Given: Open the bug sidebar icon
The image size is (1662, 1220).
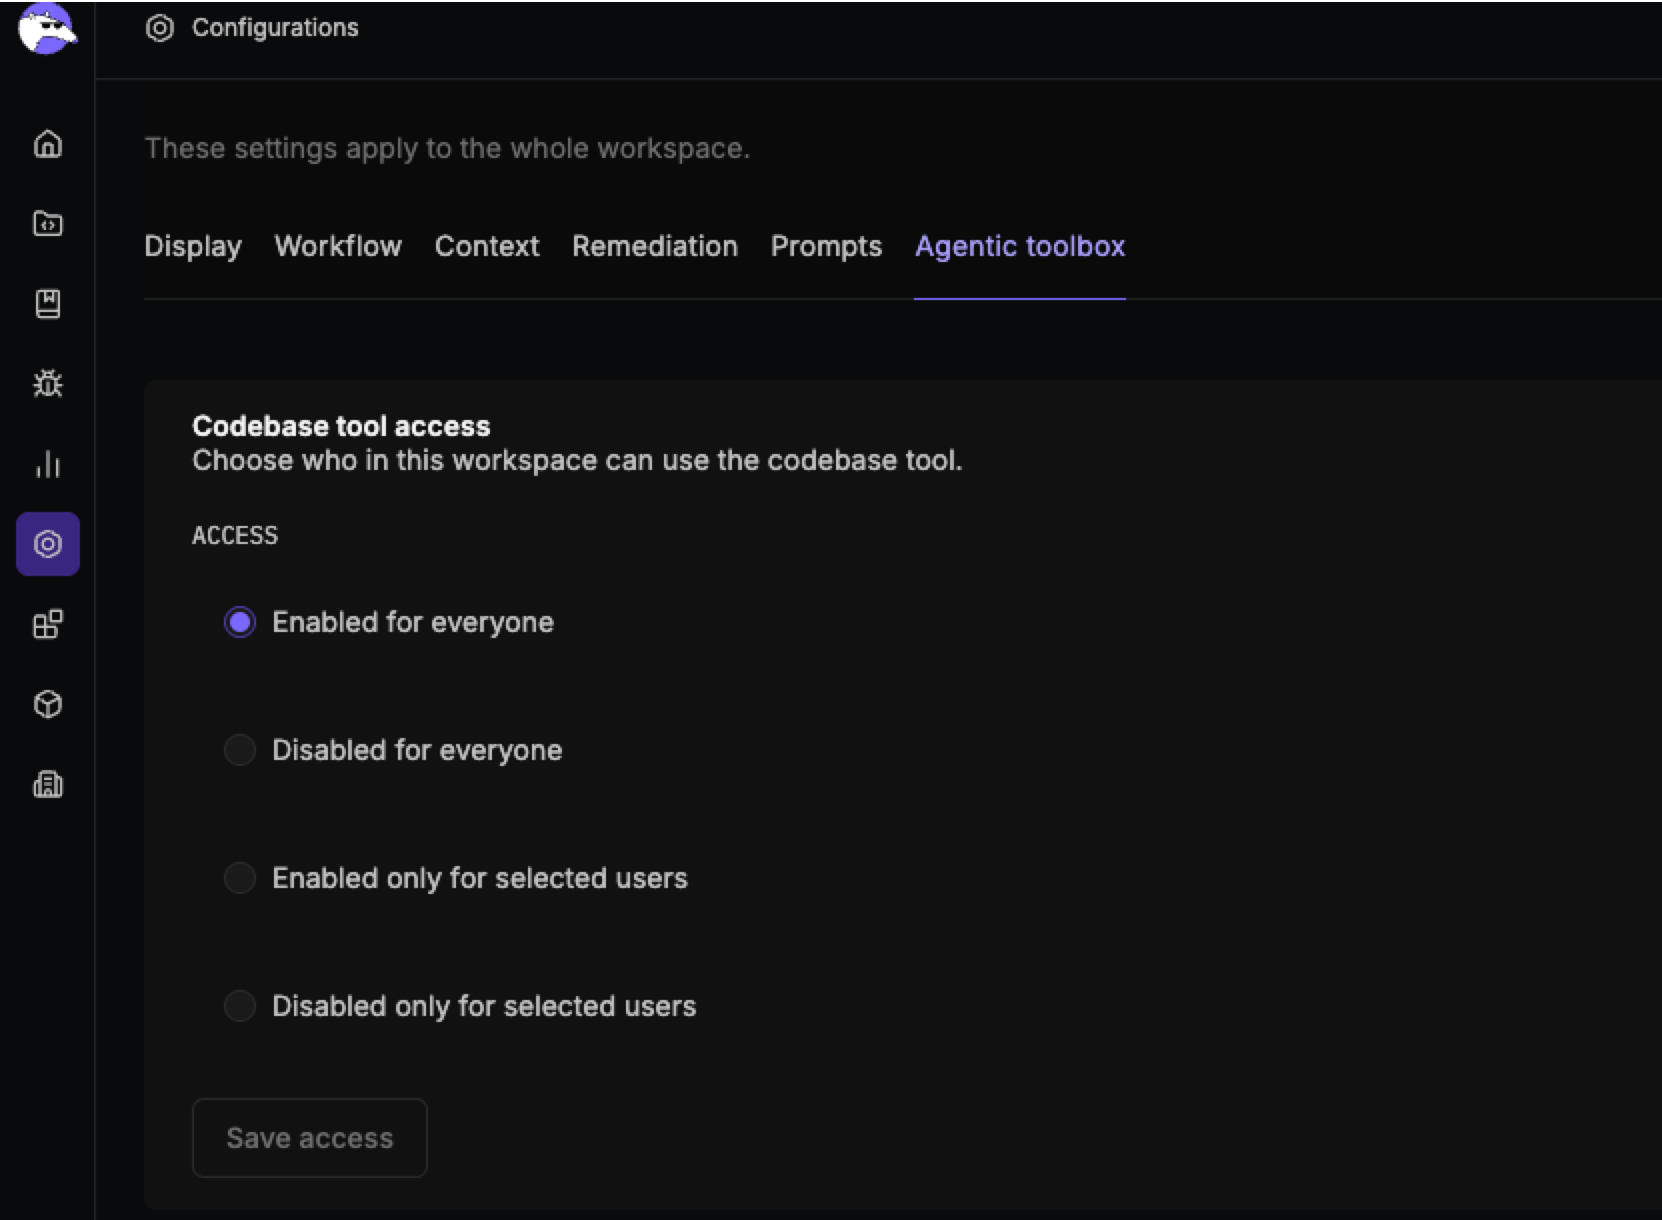Looking at the screenshot, I should point(48,383).
